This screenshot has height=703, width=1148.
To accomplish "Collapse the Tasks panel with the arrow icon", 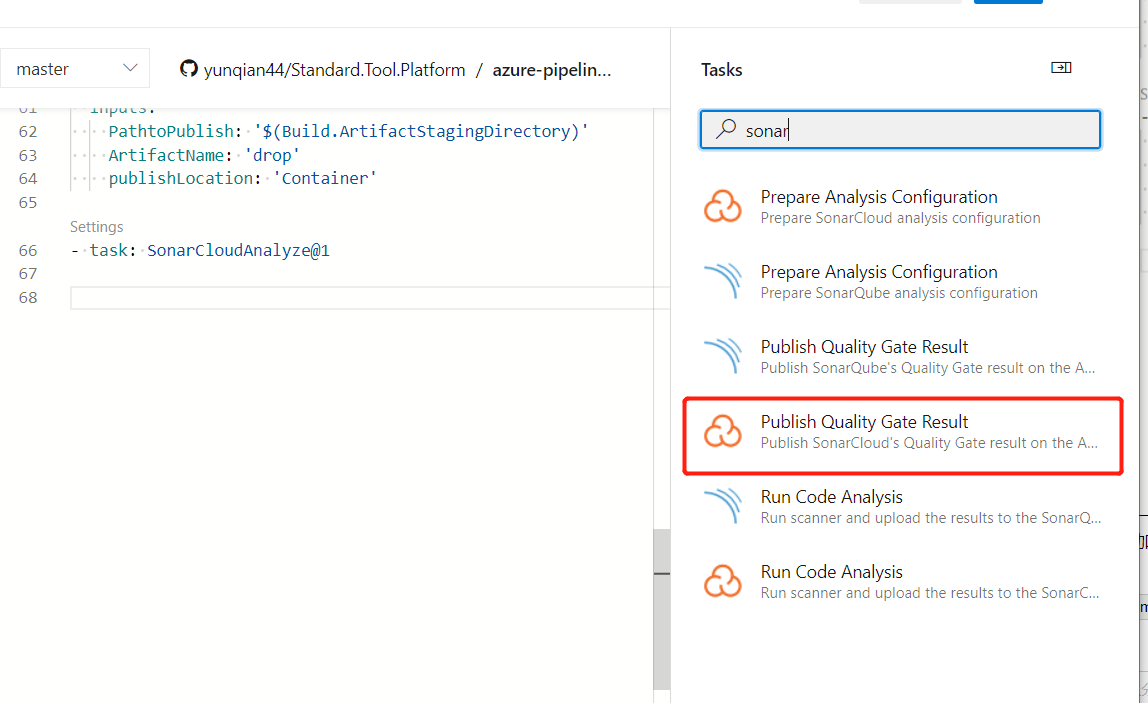I will click(x=1061, y=67).
